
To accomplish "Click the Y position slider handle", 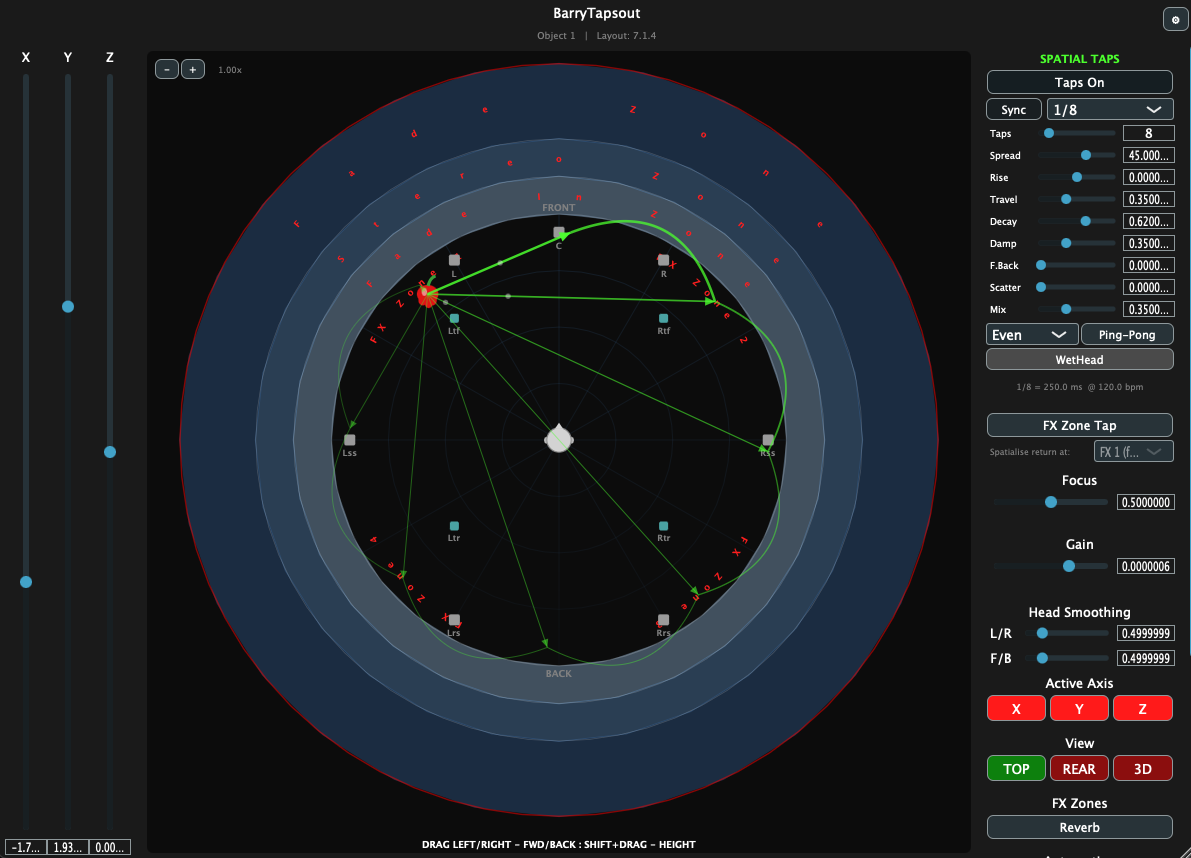I will coord(68,307).
